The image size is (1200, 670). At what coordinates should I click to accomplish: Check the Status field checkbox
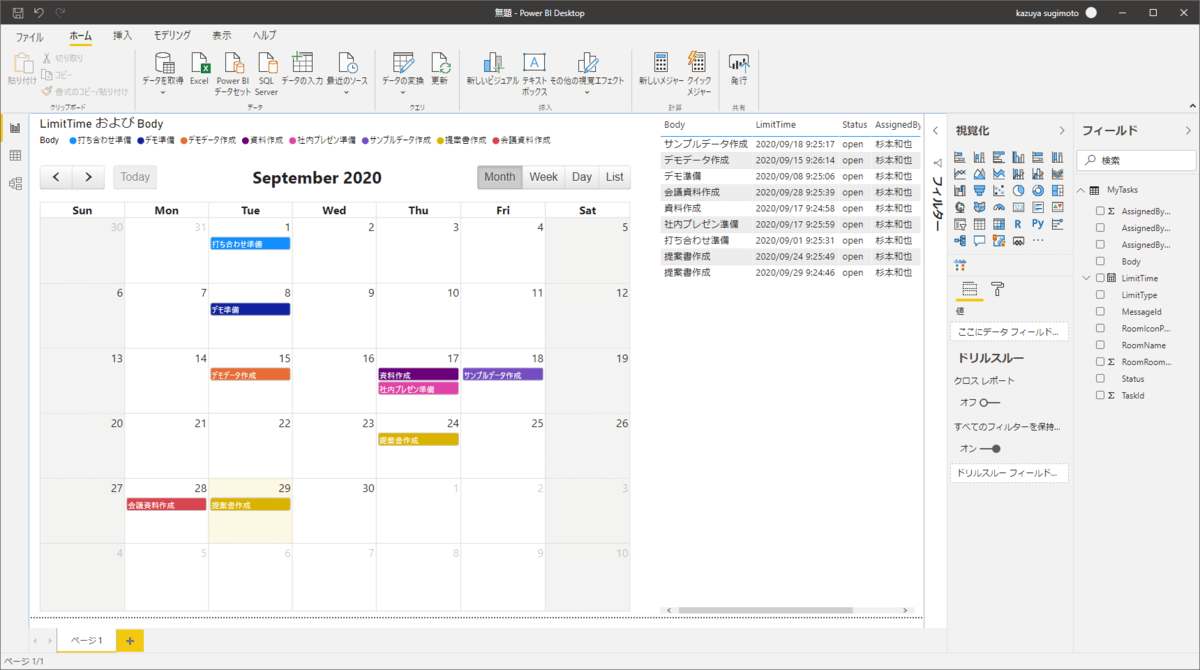(x=1099, y=378)
